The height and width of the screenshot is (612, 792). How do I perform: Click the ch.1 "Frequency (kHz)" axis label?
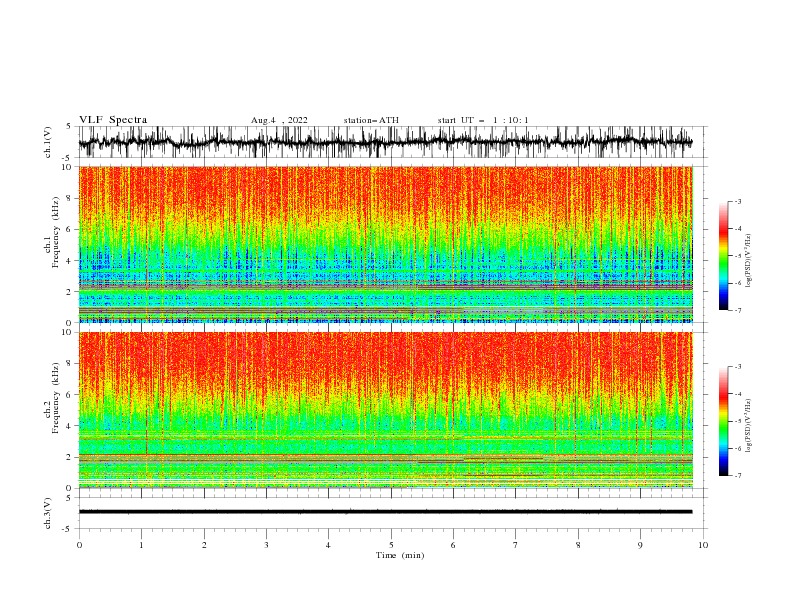click(x=56, y=233)
